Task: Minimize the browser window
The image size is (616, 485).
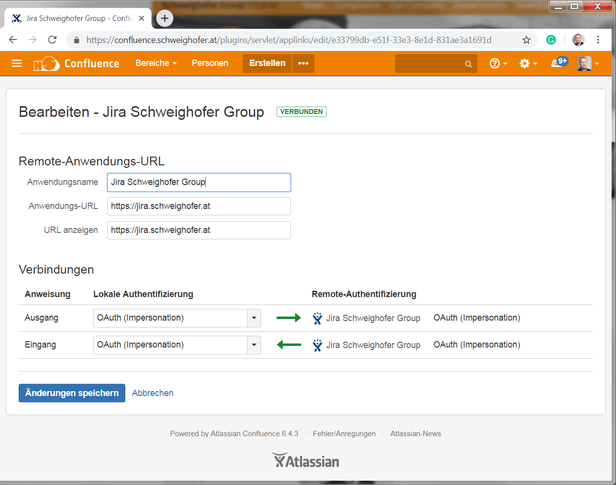Action: click(558, 6)
